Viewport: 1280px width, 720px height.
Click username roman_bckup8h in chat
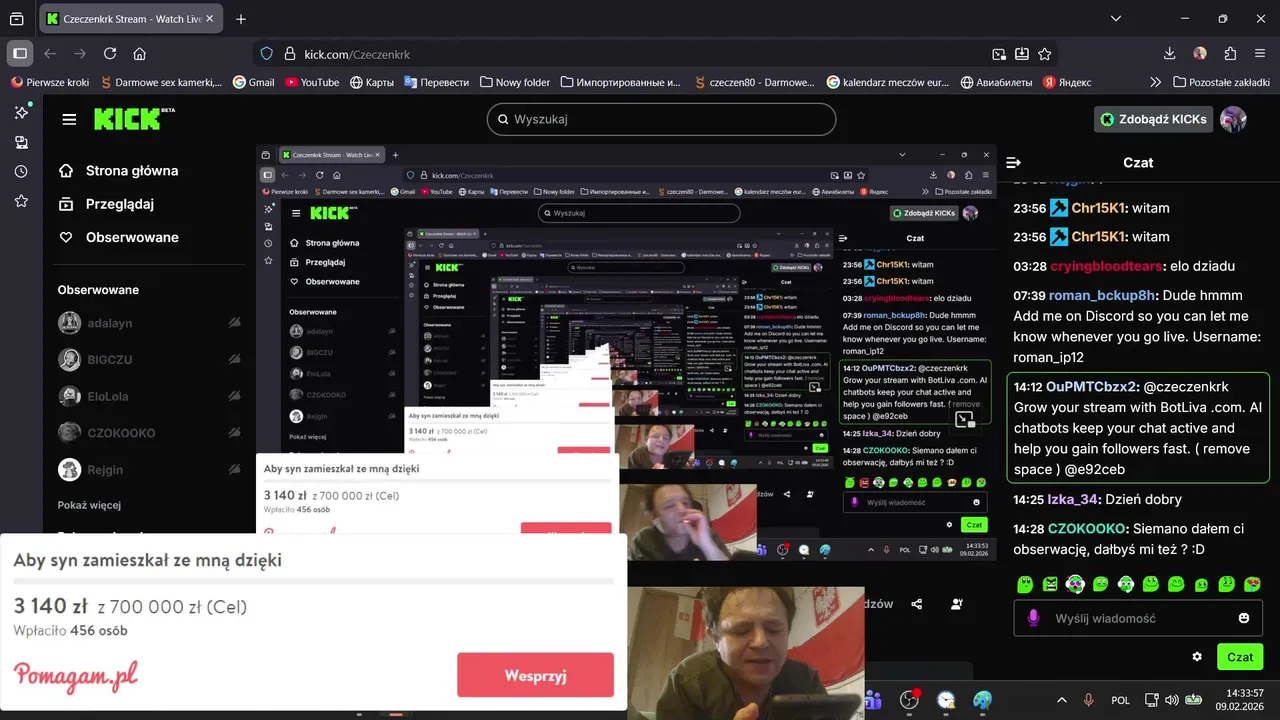click(x=1103, y=296)
